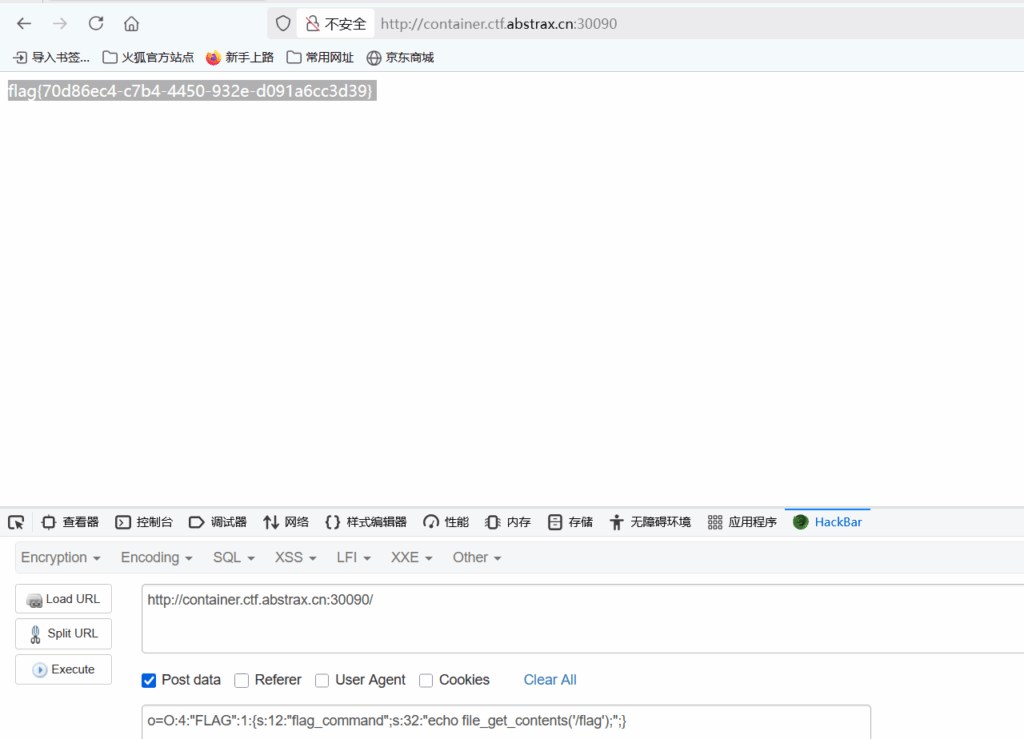Expand the LFI dropdown menu

click(x=354, y=557)
